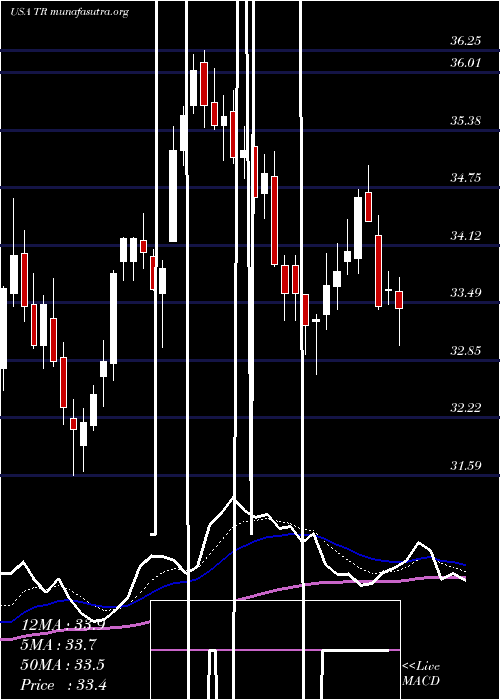Click the 12MA legend text
The height and width of the screenshot is (700, 500).
coord(62,625)
